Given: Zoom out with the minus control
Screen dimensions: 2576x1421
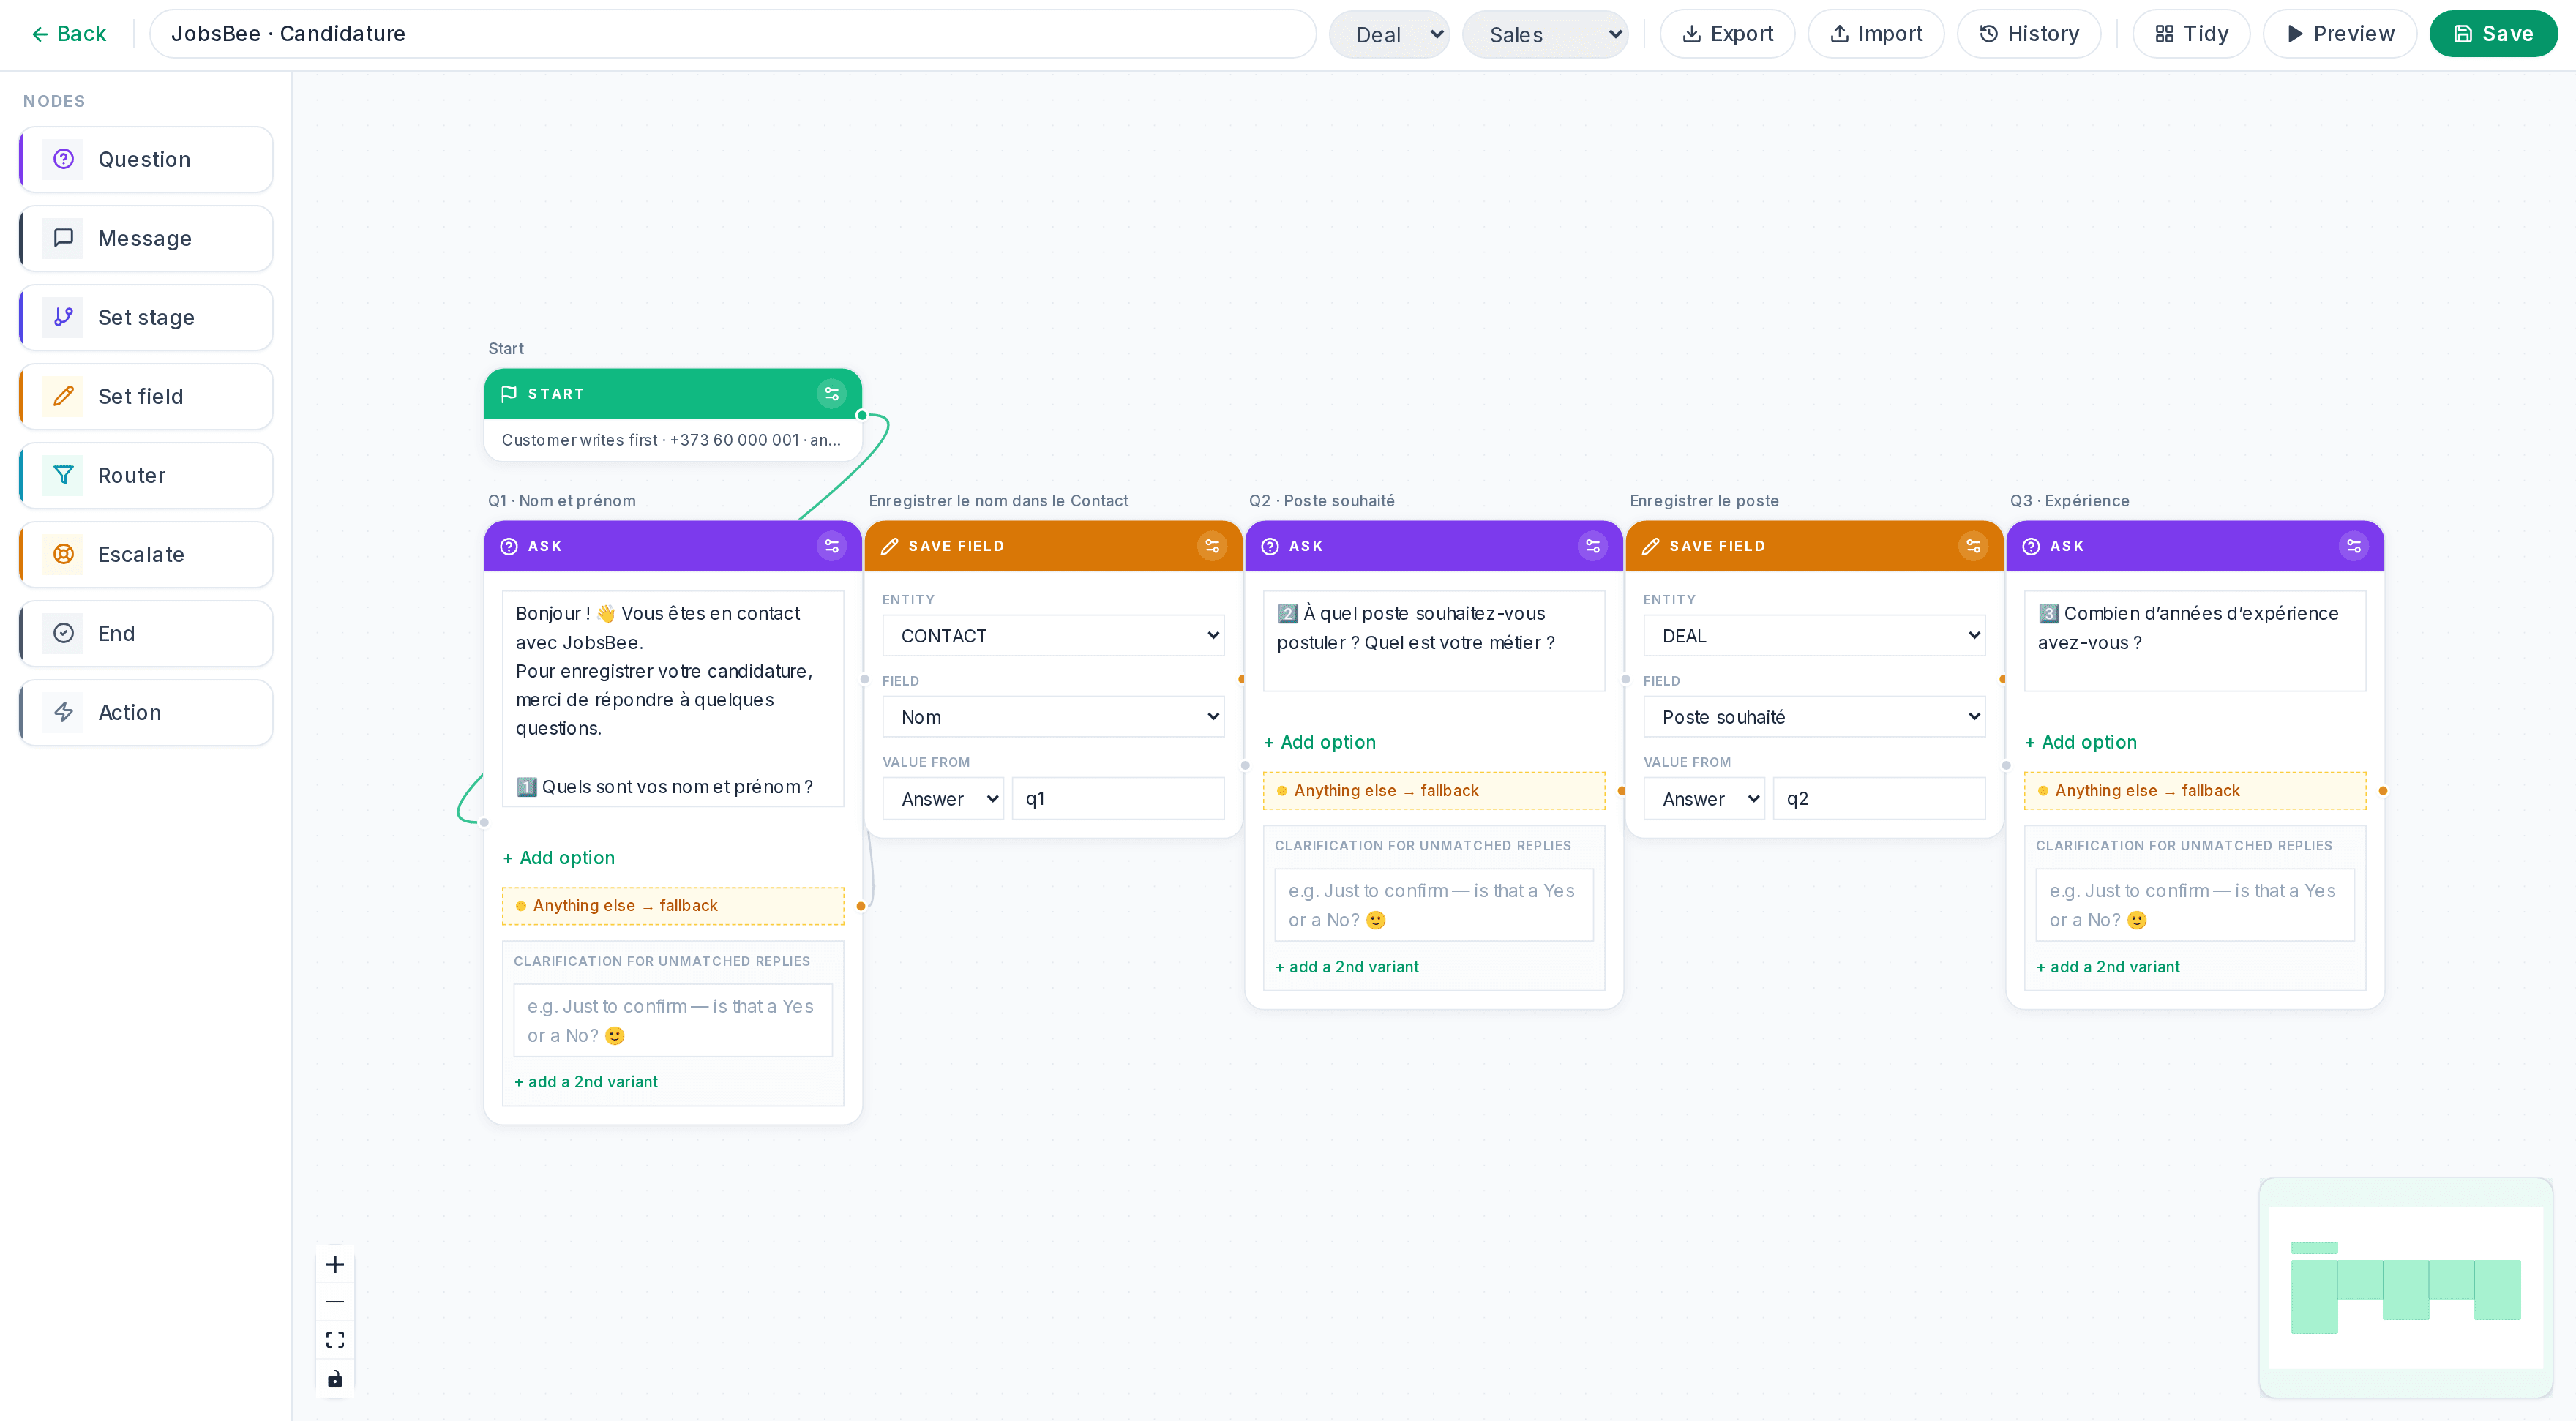Looking at the screenshot, I should click(335, 1302).
